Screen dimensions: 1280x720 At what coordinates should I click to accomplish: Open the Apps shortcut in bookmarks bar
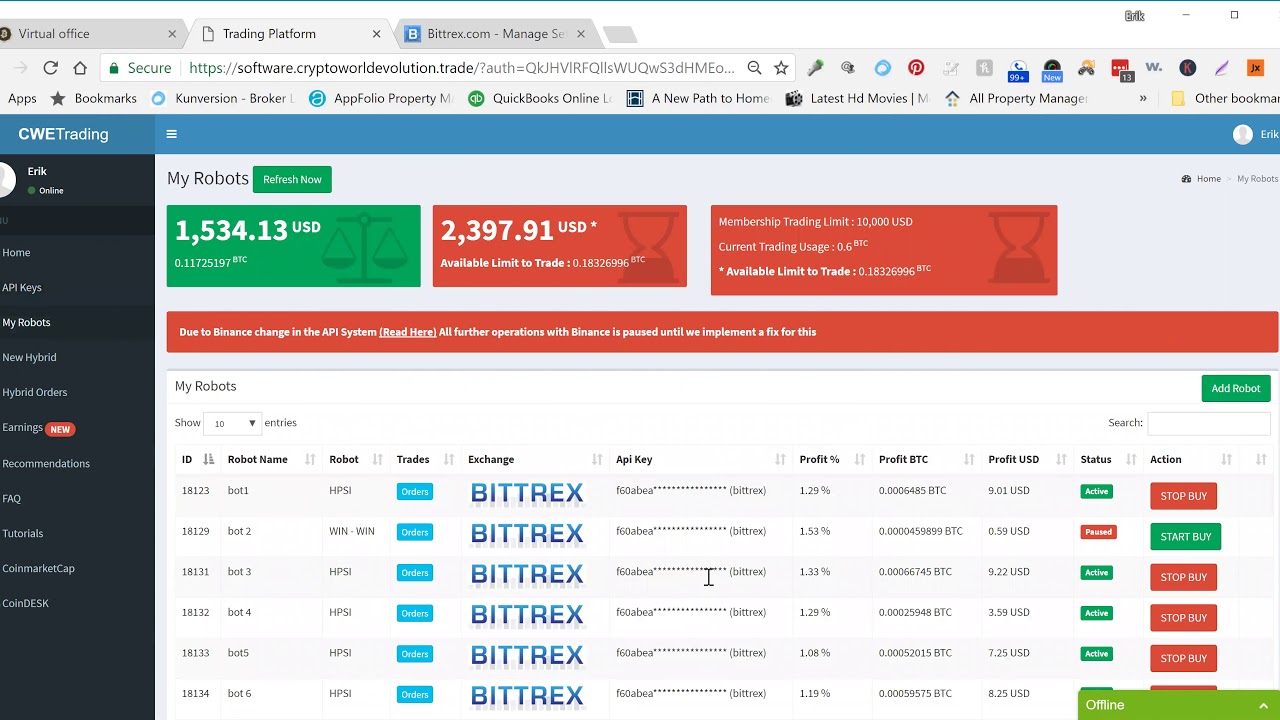pyautogui.click(x=22, y=98)
